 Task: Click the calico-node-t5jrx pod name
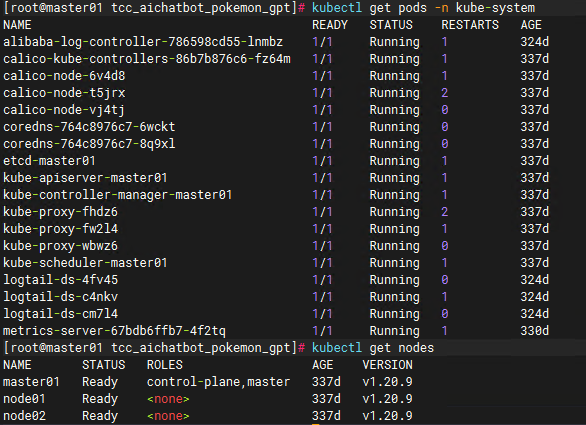coord(64,93)
